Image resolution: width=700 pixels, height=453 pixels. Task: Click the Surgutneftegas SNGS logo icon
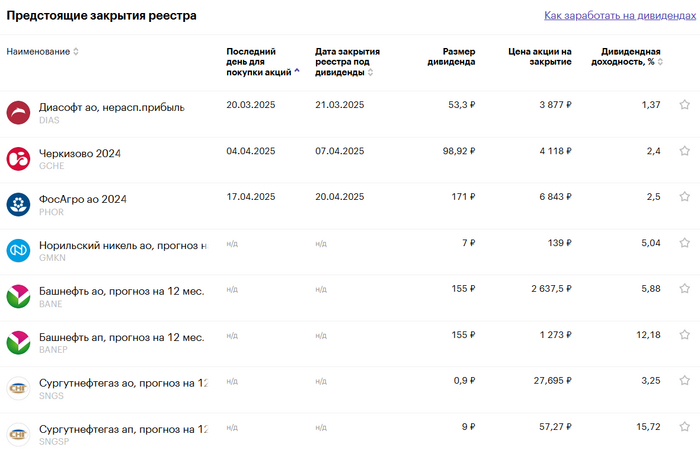[x=18, y=388]
